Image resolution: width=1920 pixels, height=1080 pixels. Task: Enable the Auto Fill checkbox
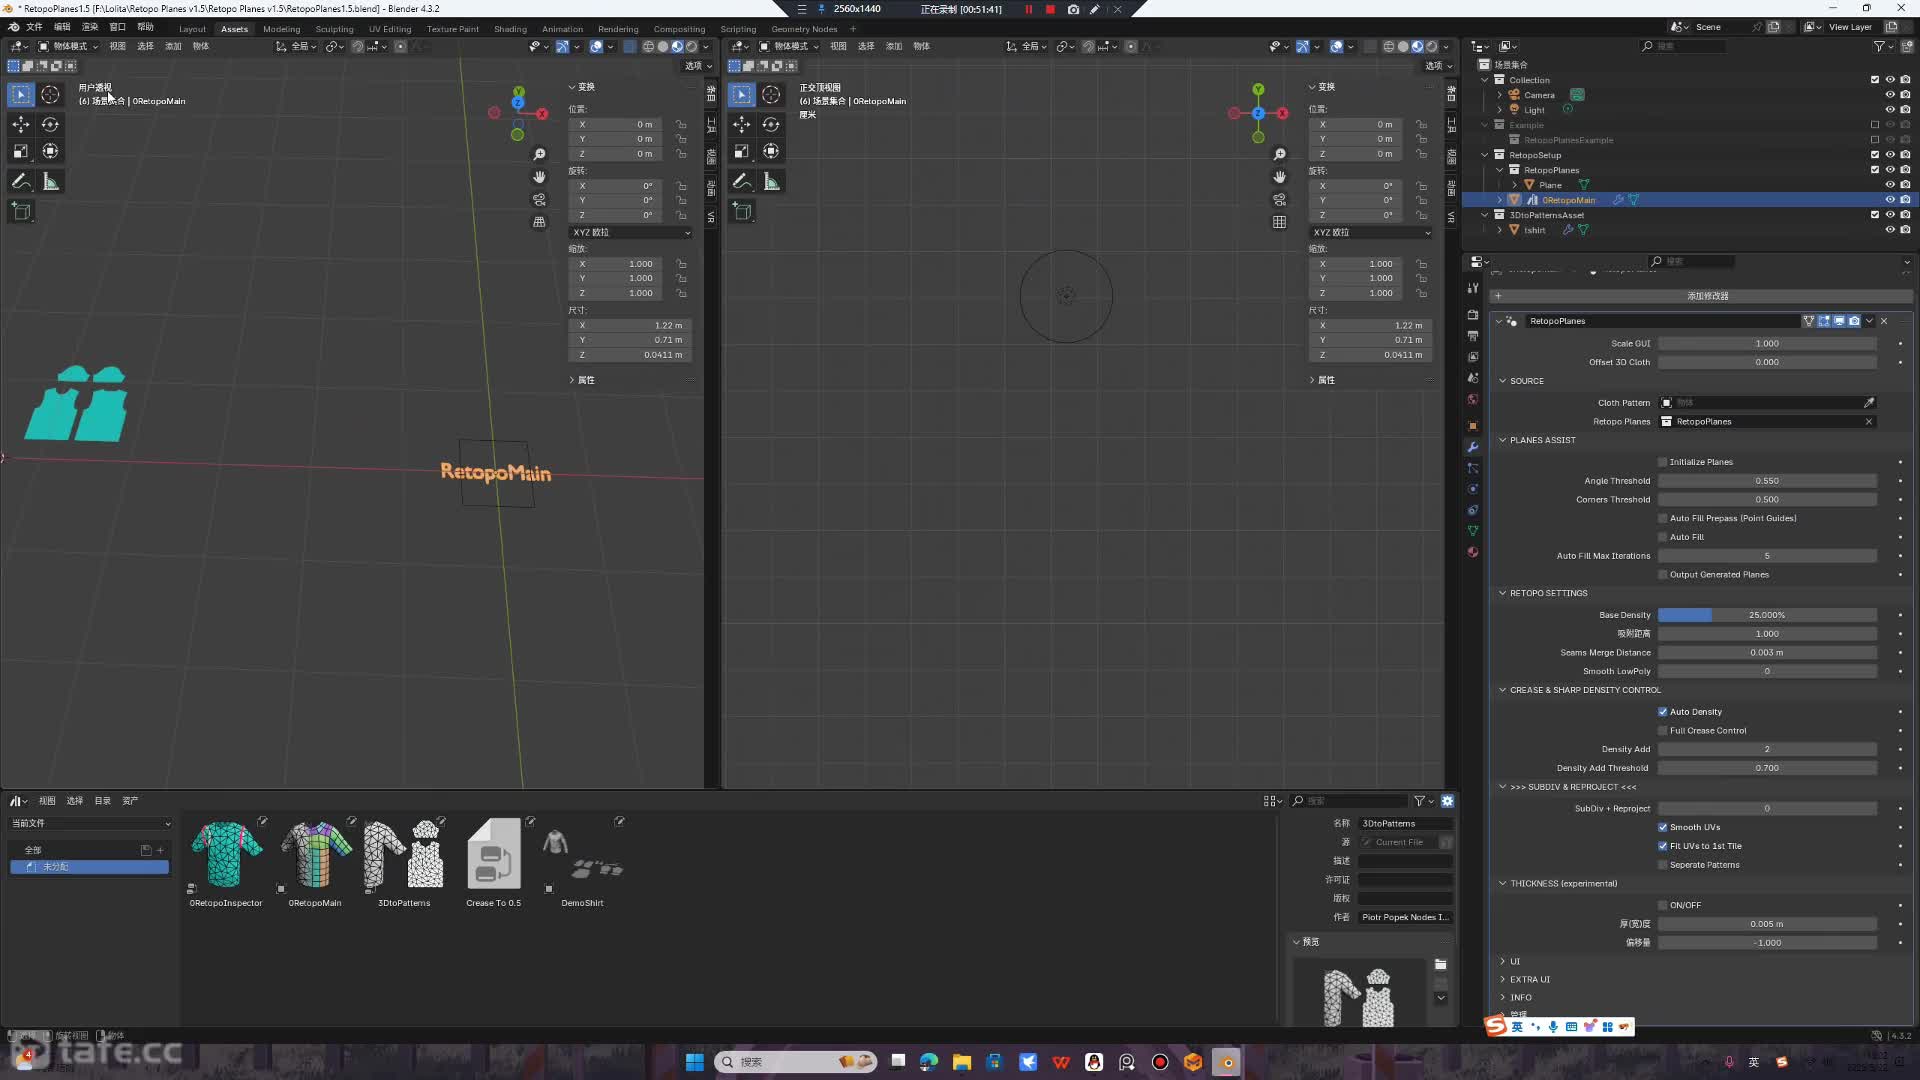(x=1662, y=537)
